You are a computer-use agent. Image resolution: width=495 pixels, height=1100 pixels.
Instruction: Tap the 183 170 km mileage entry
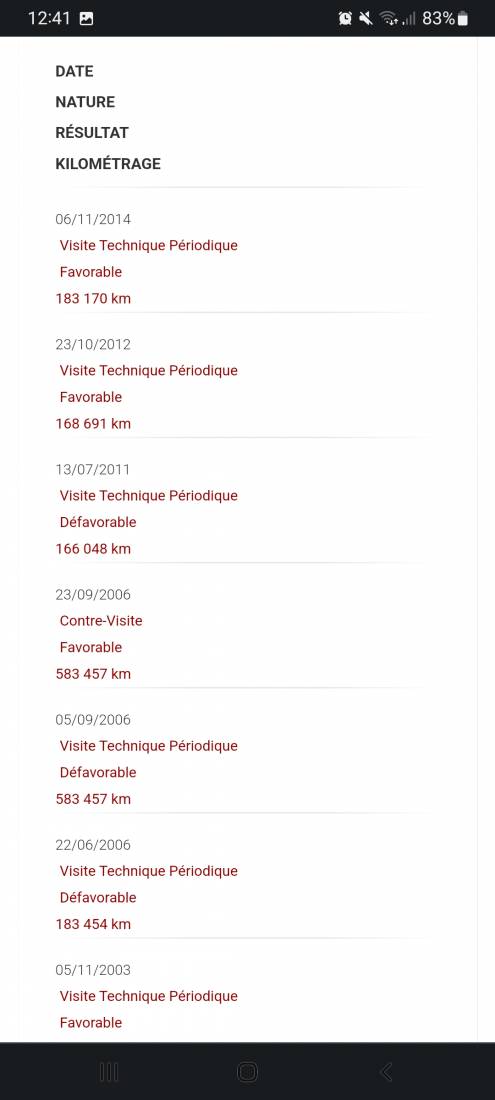(x=93, y=298)
